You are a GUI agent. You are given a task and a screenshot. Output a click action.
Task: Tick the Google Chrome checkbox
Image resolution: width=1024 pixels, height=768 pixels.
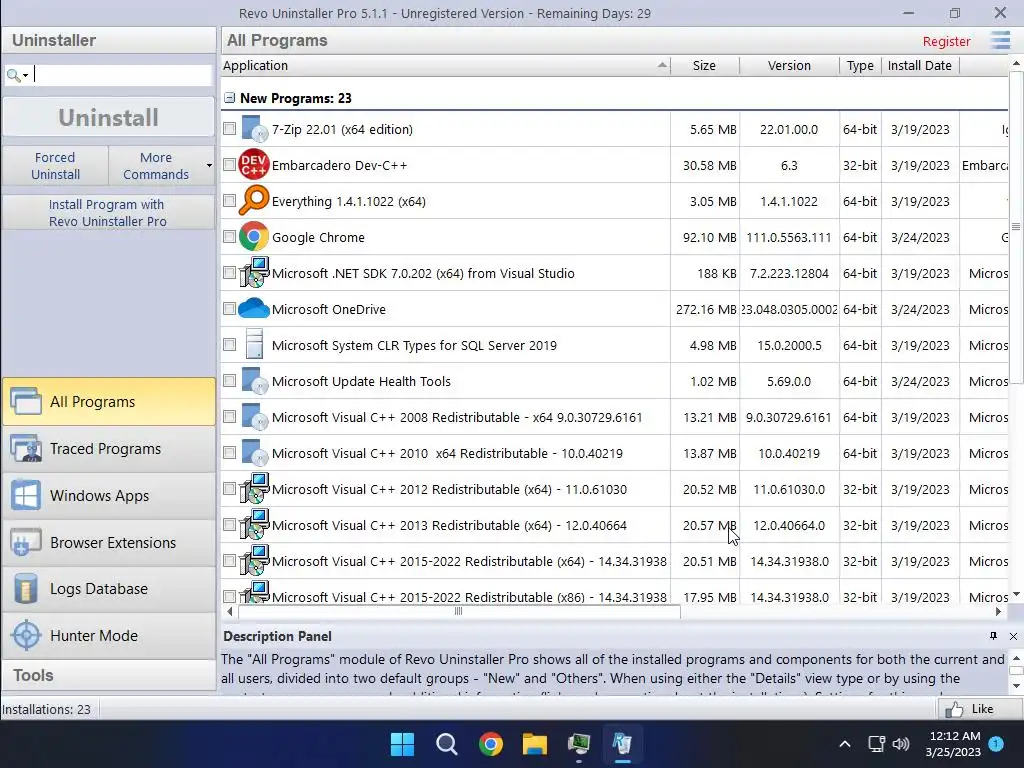(x=229, y=236)
